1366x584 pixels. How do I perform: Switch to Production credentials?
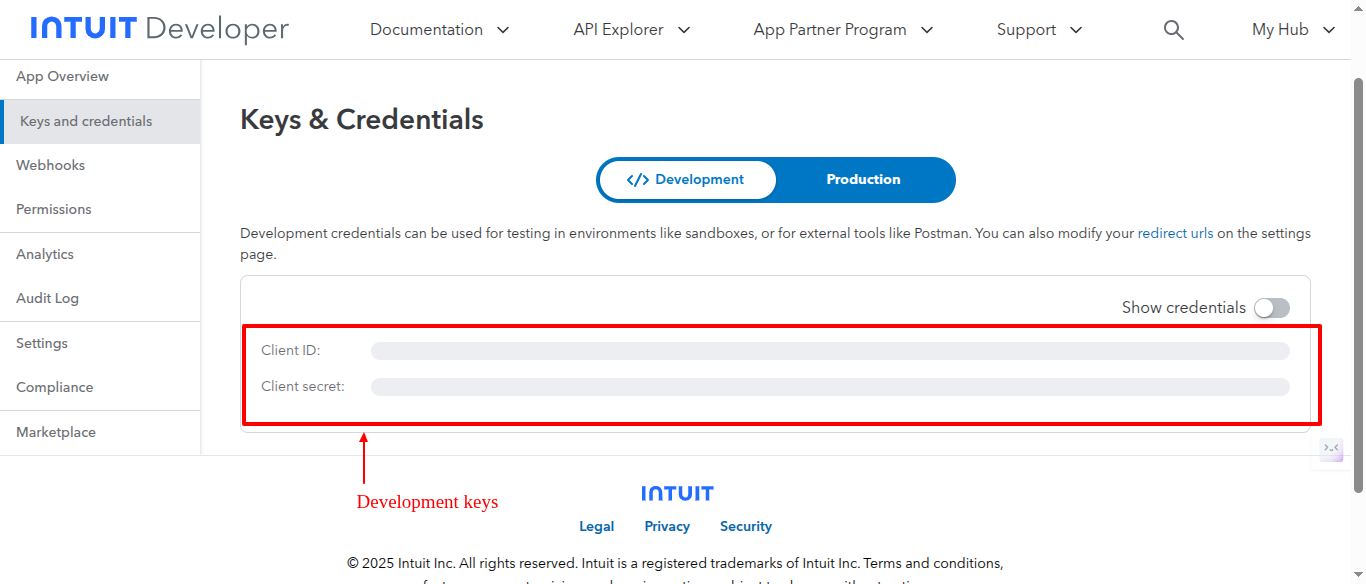[x=863, y=180]
